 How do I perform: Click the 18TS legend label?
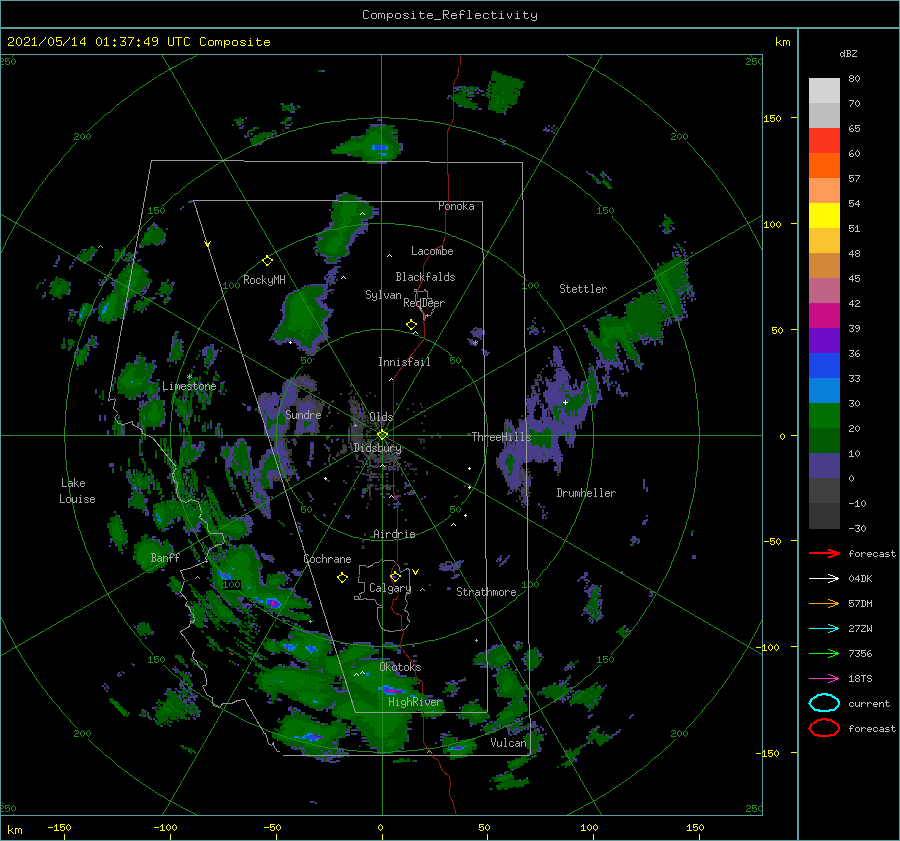tap(860, 679)
